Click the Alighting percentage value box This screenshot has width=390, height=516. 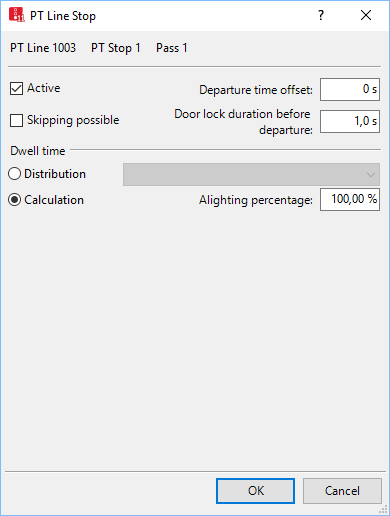click(350, 199)
